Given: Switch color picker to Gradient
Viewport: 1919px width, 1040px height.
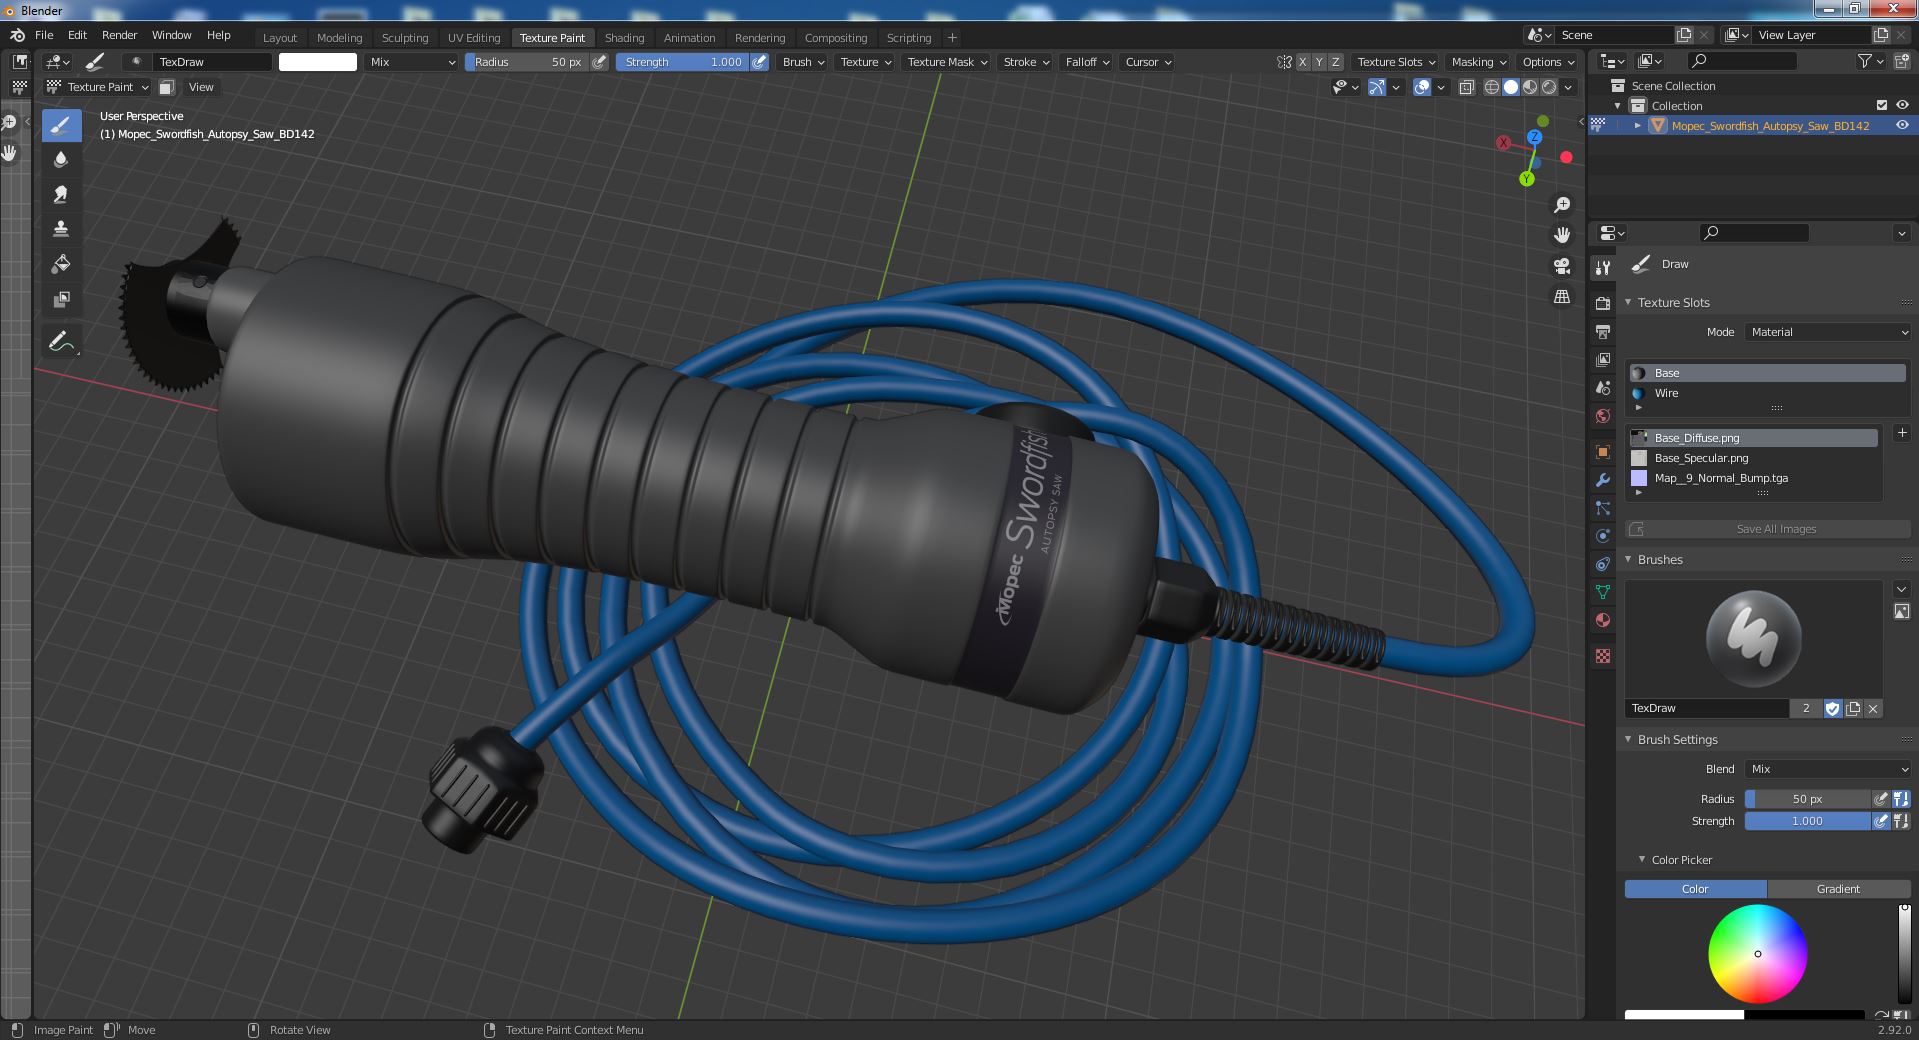Looking at the screenshot, I should pos(1838,889).
